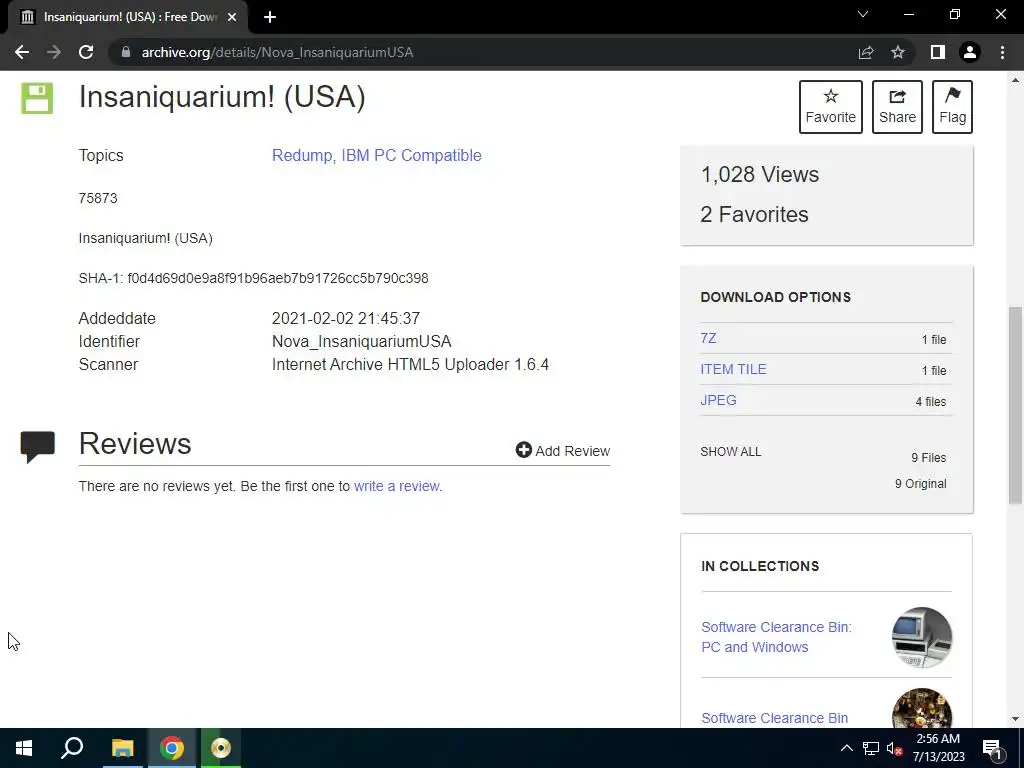
Task: Click the green floppy disk software icon
Action: pyautogui.click(x=37, y=98)
